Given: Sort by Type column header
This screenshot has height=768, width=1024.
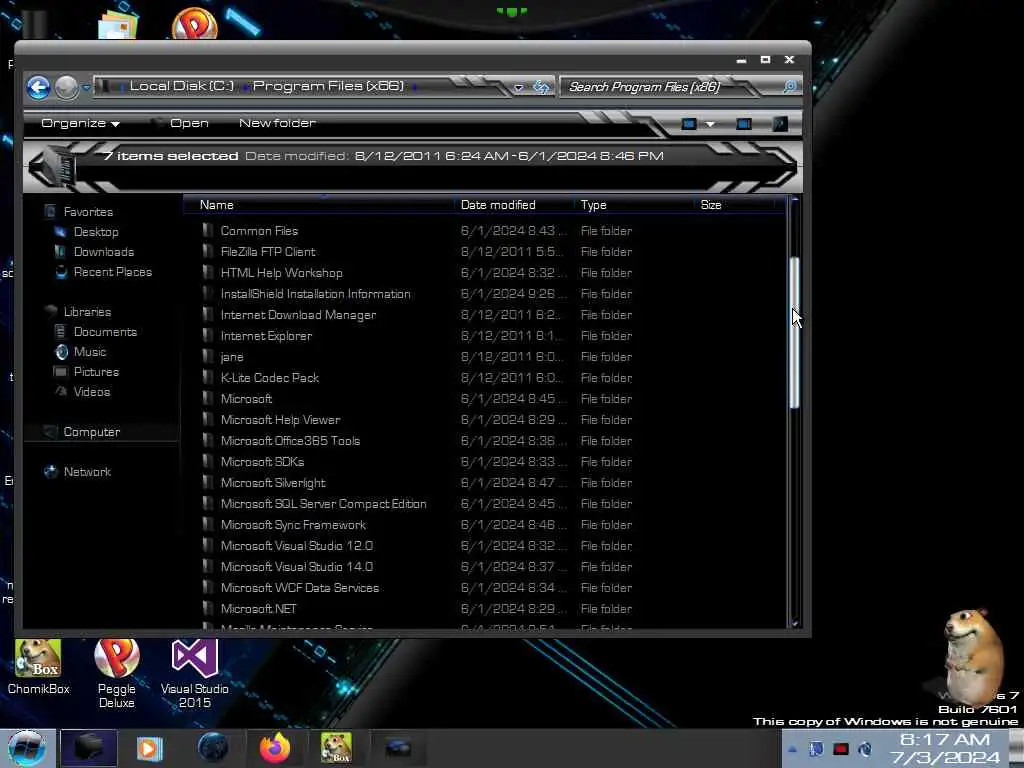Looking at the screenshot, I should [634, 205].
